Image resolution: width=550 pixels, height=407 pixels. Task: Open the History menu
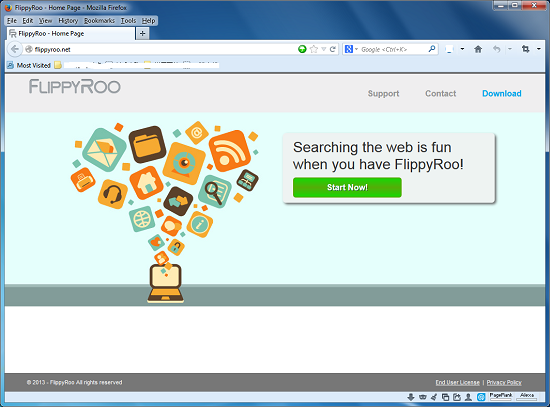tap(68, 21)
